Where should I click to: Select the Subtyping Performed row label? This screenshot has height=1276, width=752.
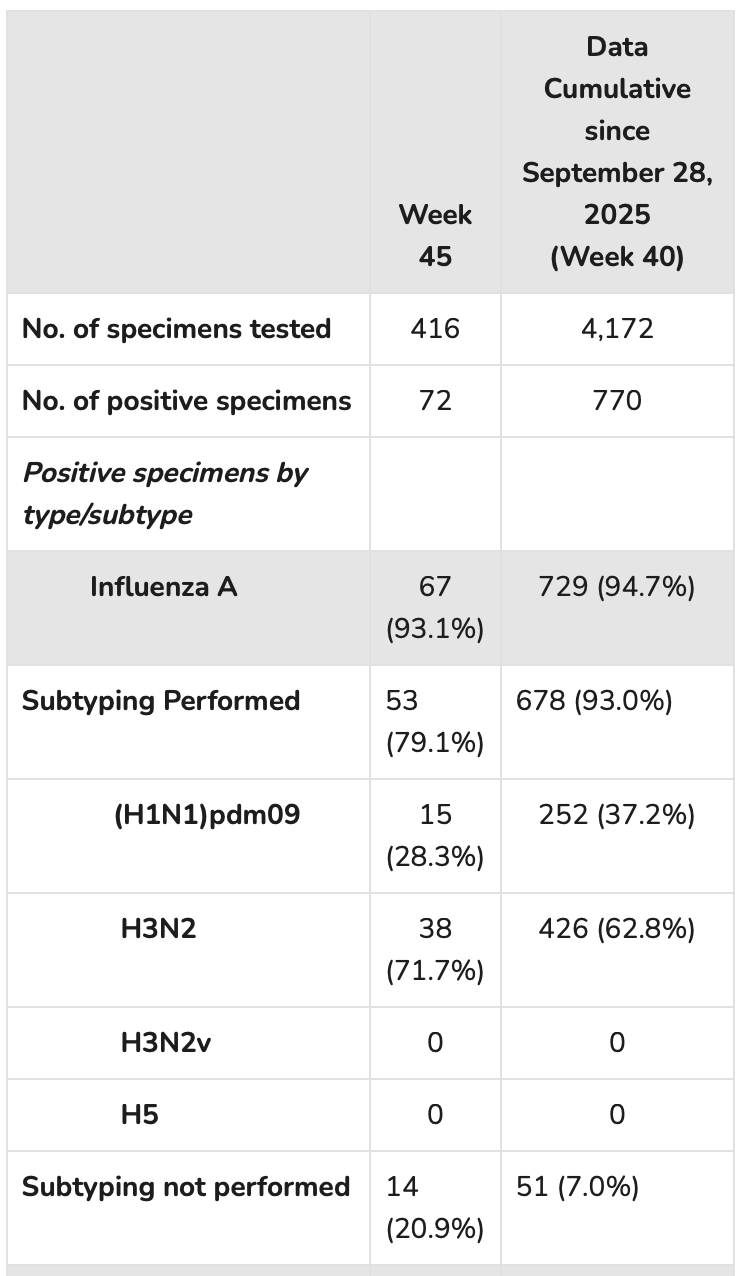[x=161, y=700]
